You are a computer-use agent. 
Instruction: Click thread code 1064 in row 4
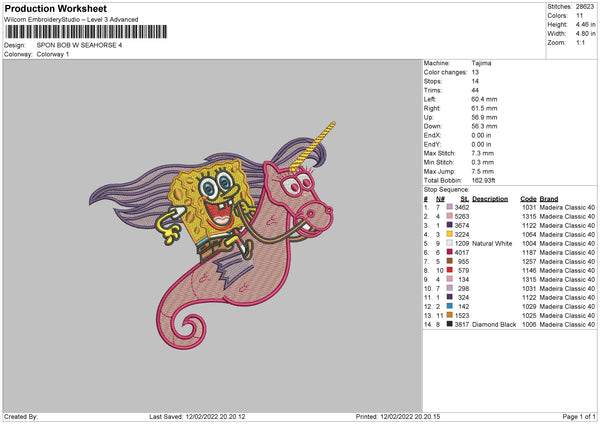click(529, 234)
